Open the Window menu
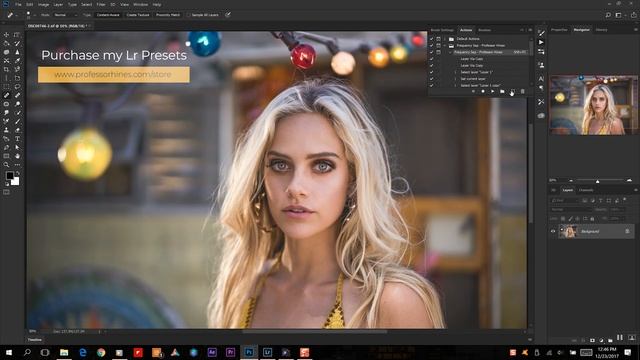The width and height of the screenshot is (640, 360). pyautogui.click(x=141, y=4)
